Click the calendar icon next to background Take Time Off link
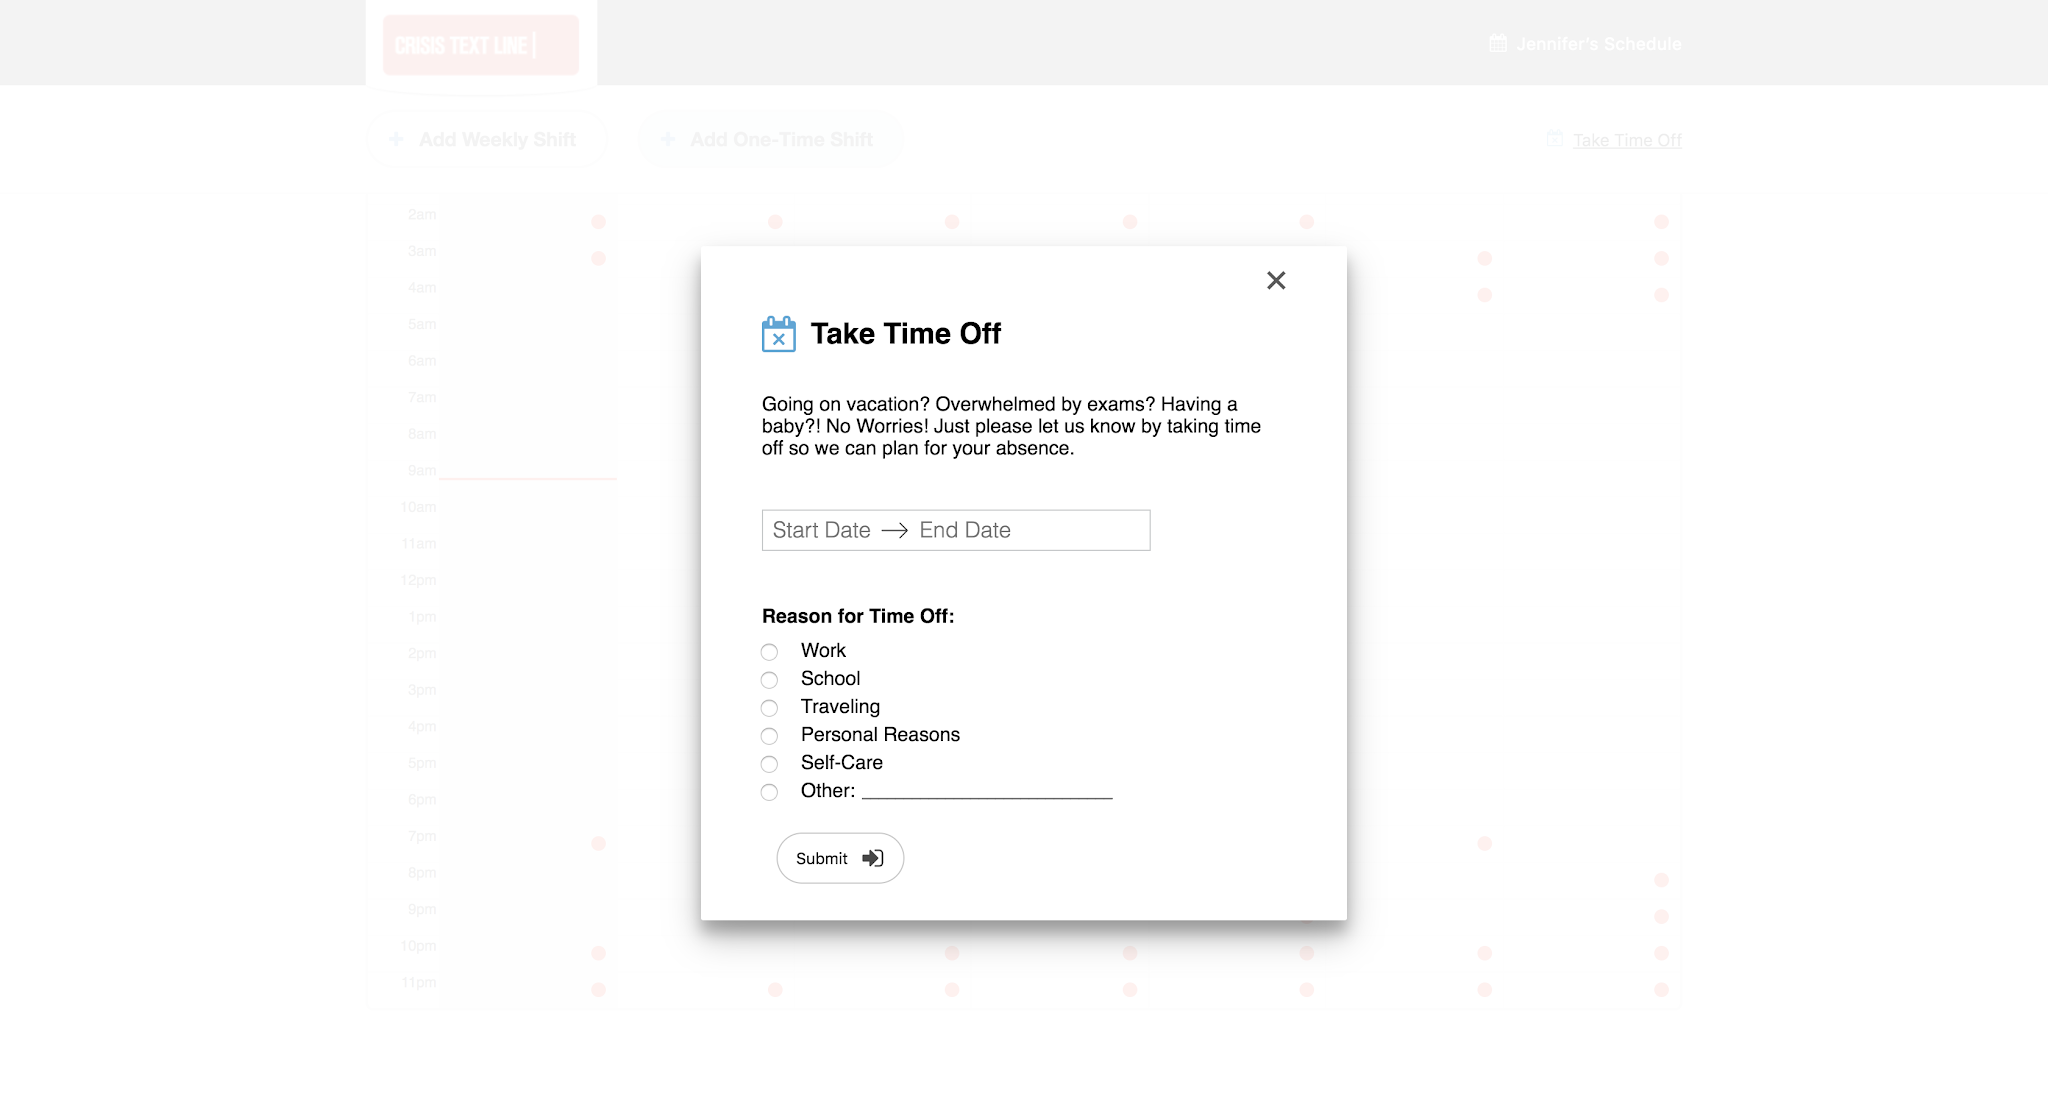Viewport: 2048px width, 1108px height. pyautogui.click(x=1555, y=139)
